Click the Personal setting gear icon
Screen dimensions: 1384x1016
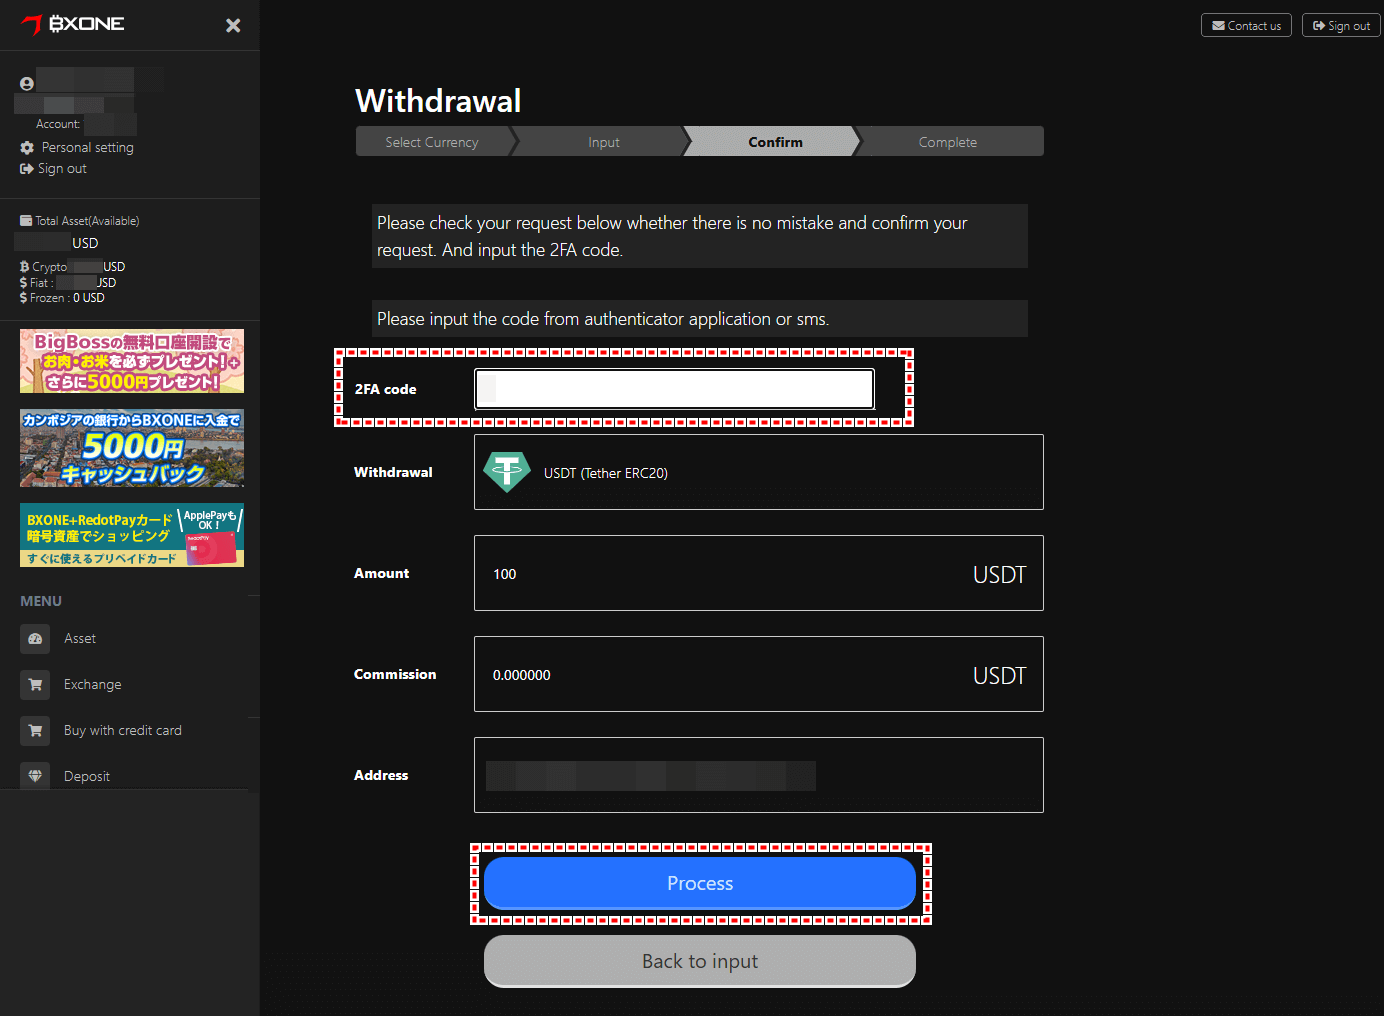[x=27, y=147]
